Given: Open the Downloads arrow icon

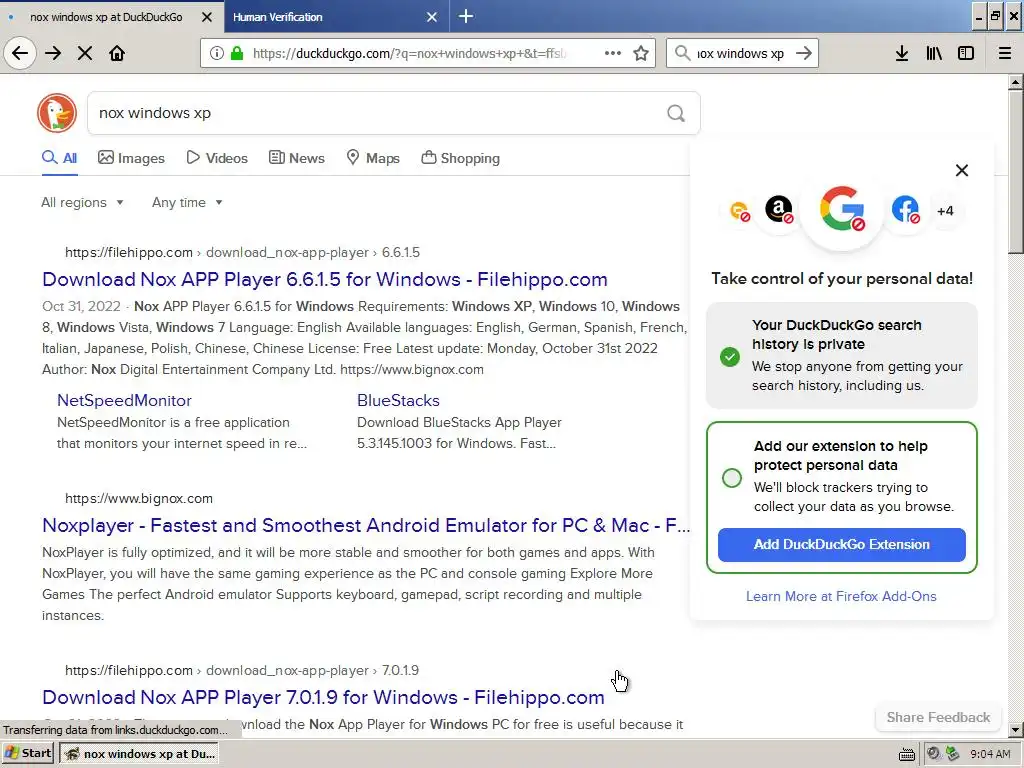Looking at the screenshot, I should tap(902, 54).
